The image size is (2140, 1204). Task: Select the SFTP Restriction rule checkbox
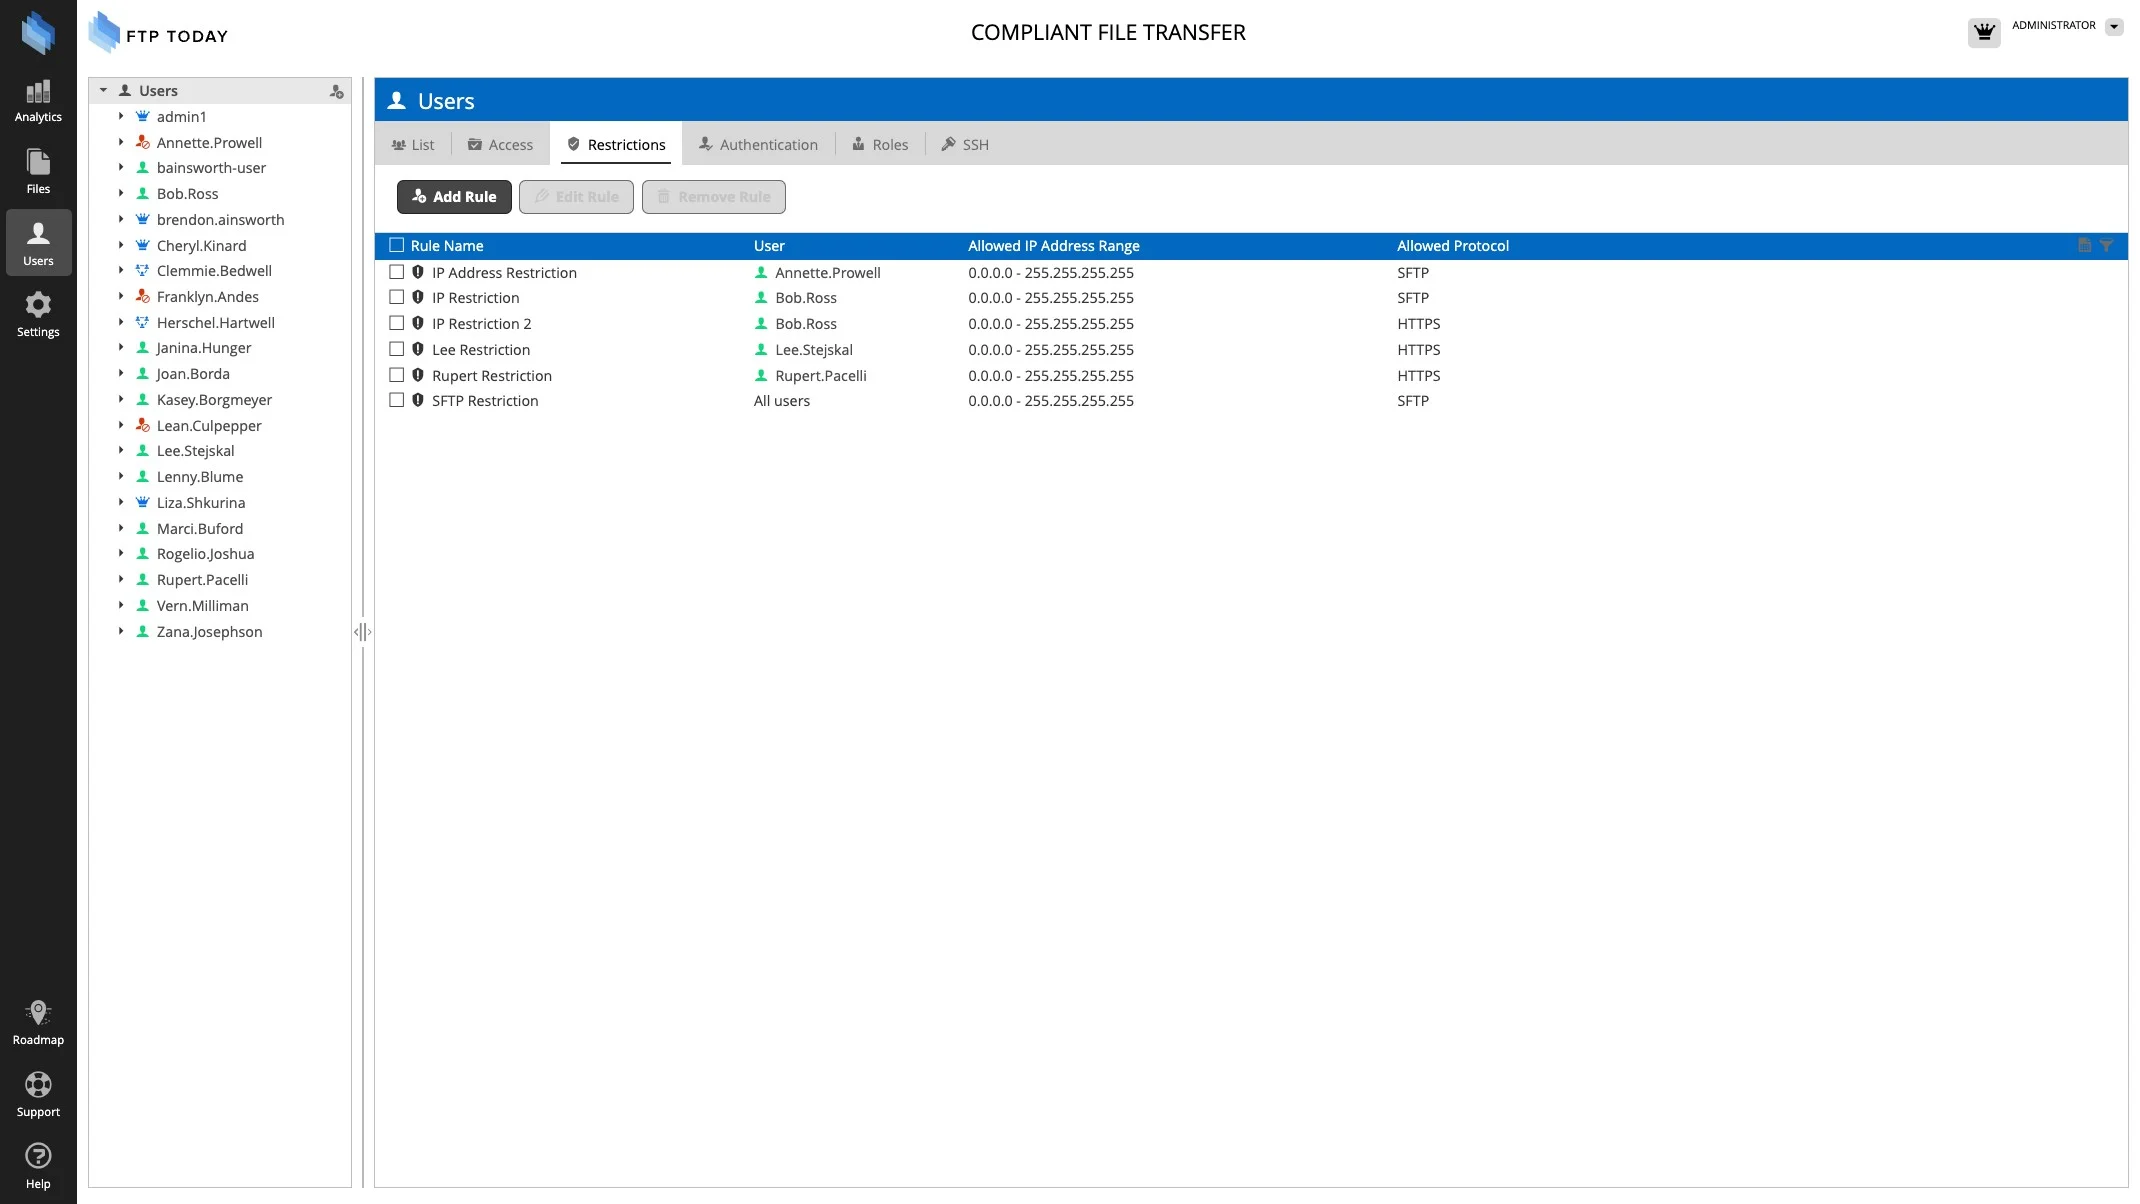pyautogui.click(x=397, y=400)
